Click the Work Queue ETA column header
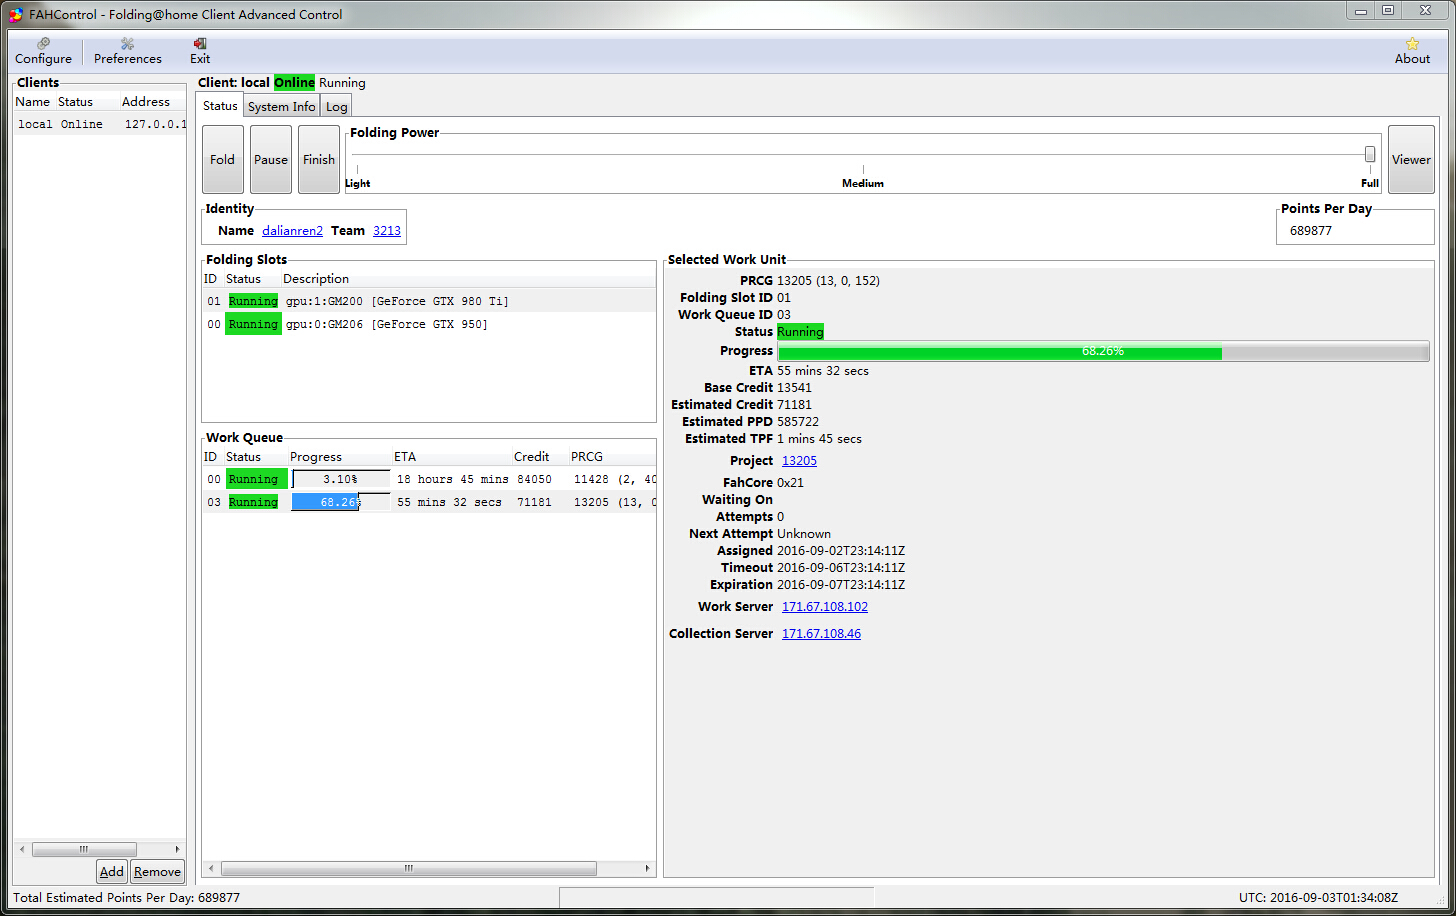Viewport: 1456px width, 916px height. (x=451, y=457)
